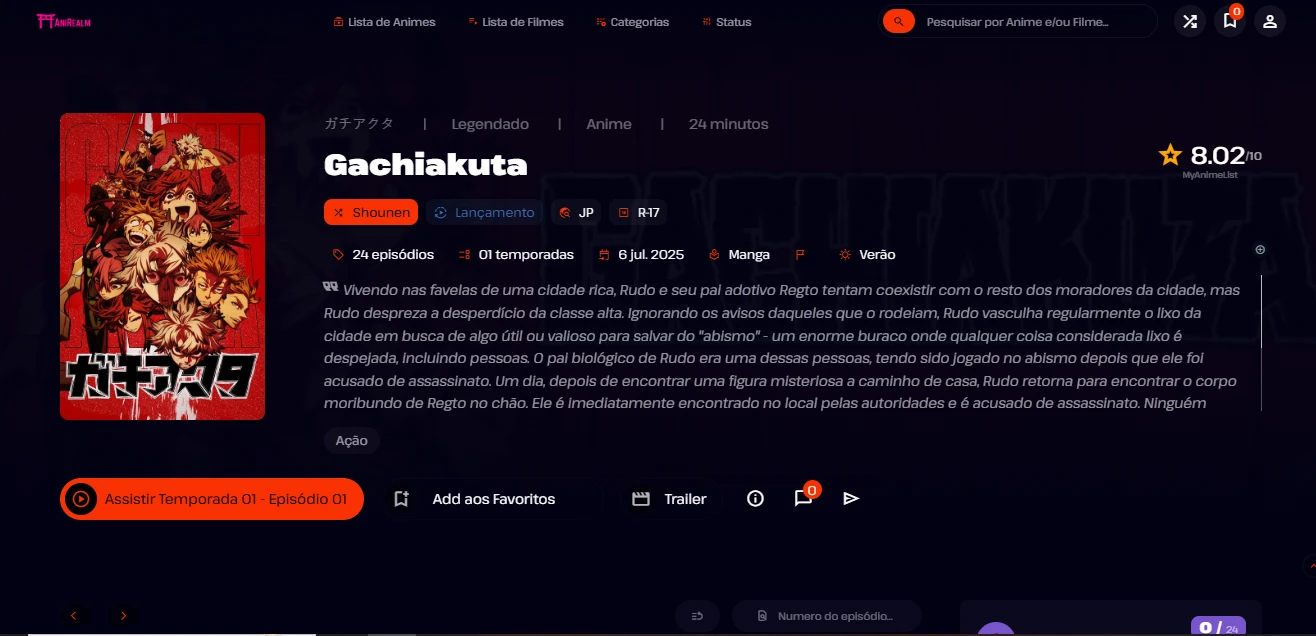Toggle episode list sort order icon

697,616
